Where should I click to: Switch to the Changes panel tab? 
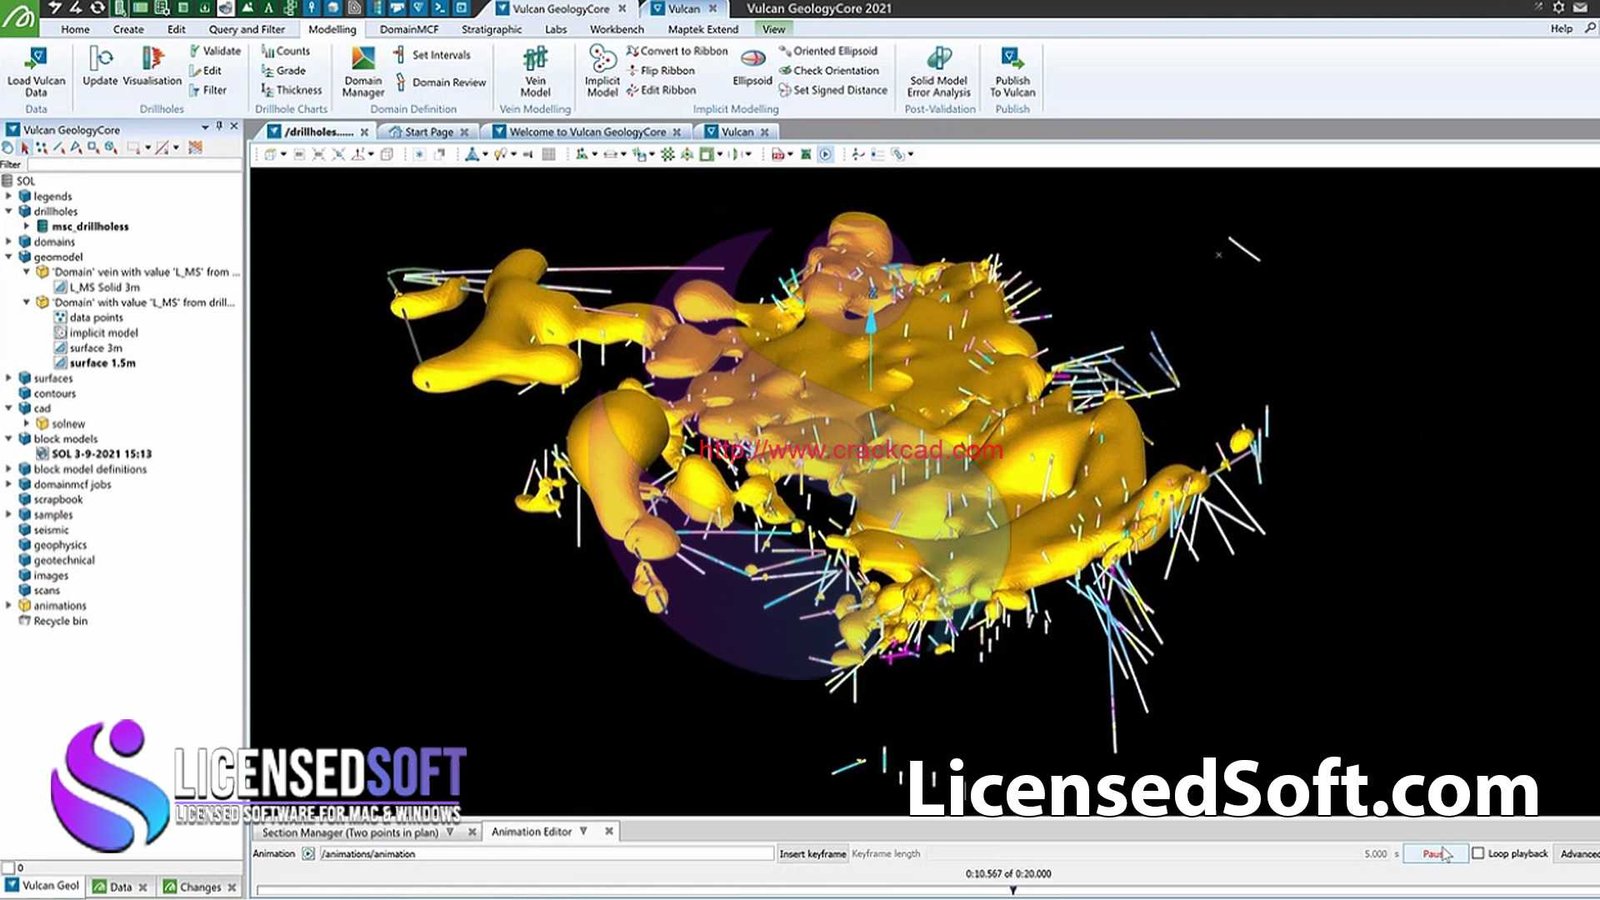[x=200, y=887]
